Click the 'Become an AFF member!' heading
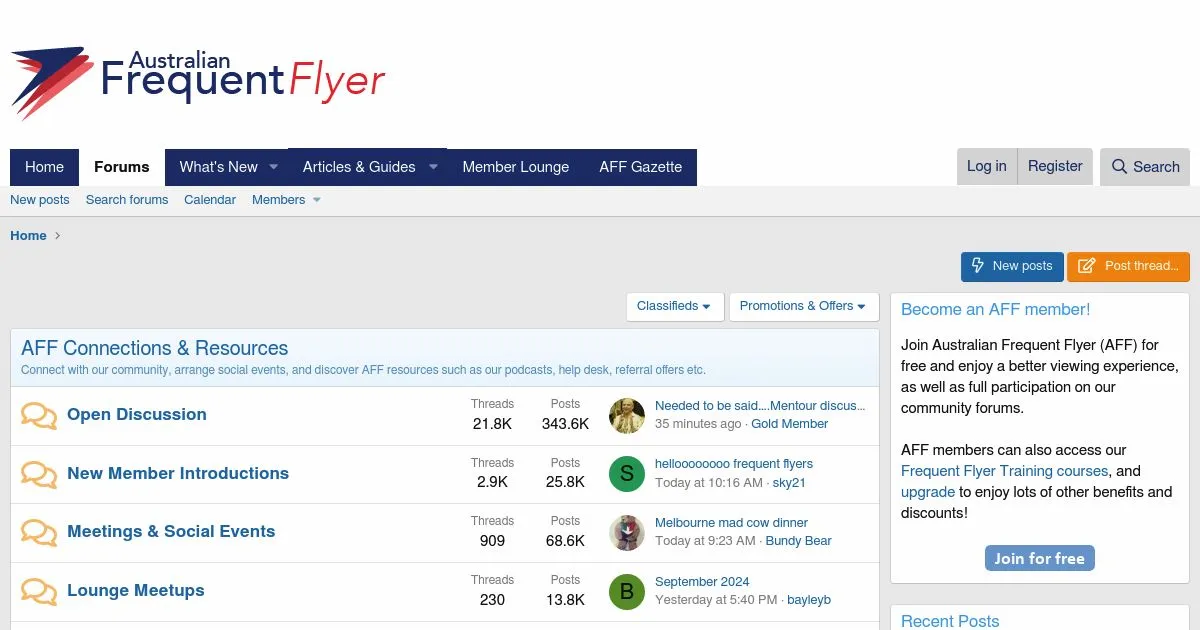 996,310
